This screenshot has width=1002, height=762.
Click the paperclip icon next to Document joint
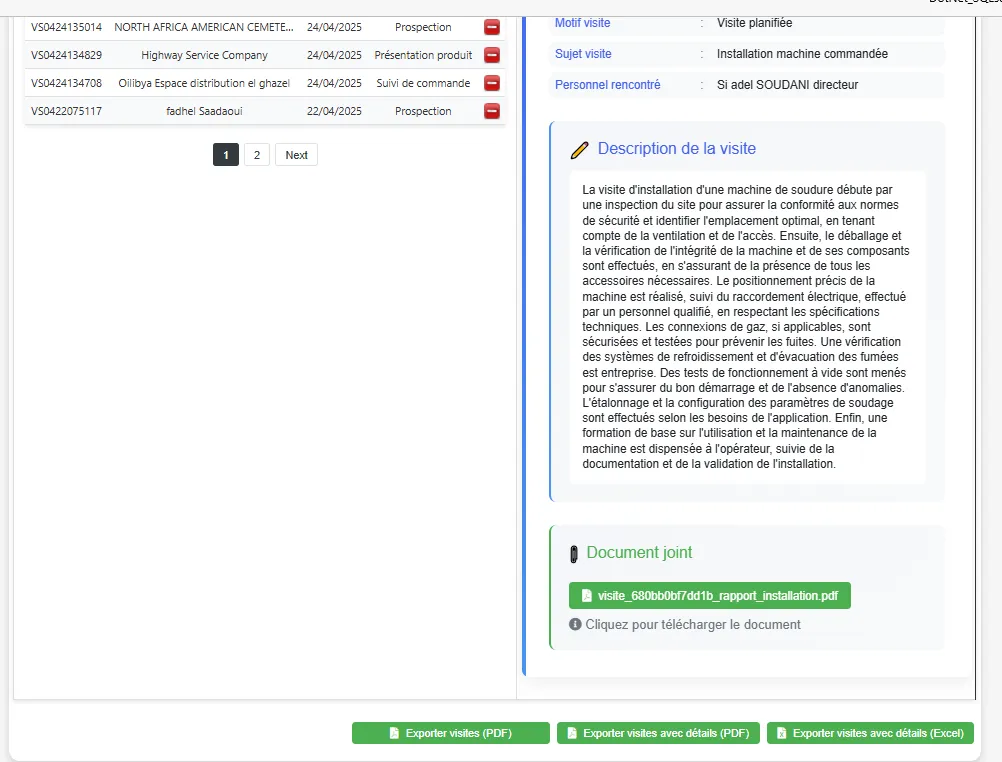click(576, 552)
